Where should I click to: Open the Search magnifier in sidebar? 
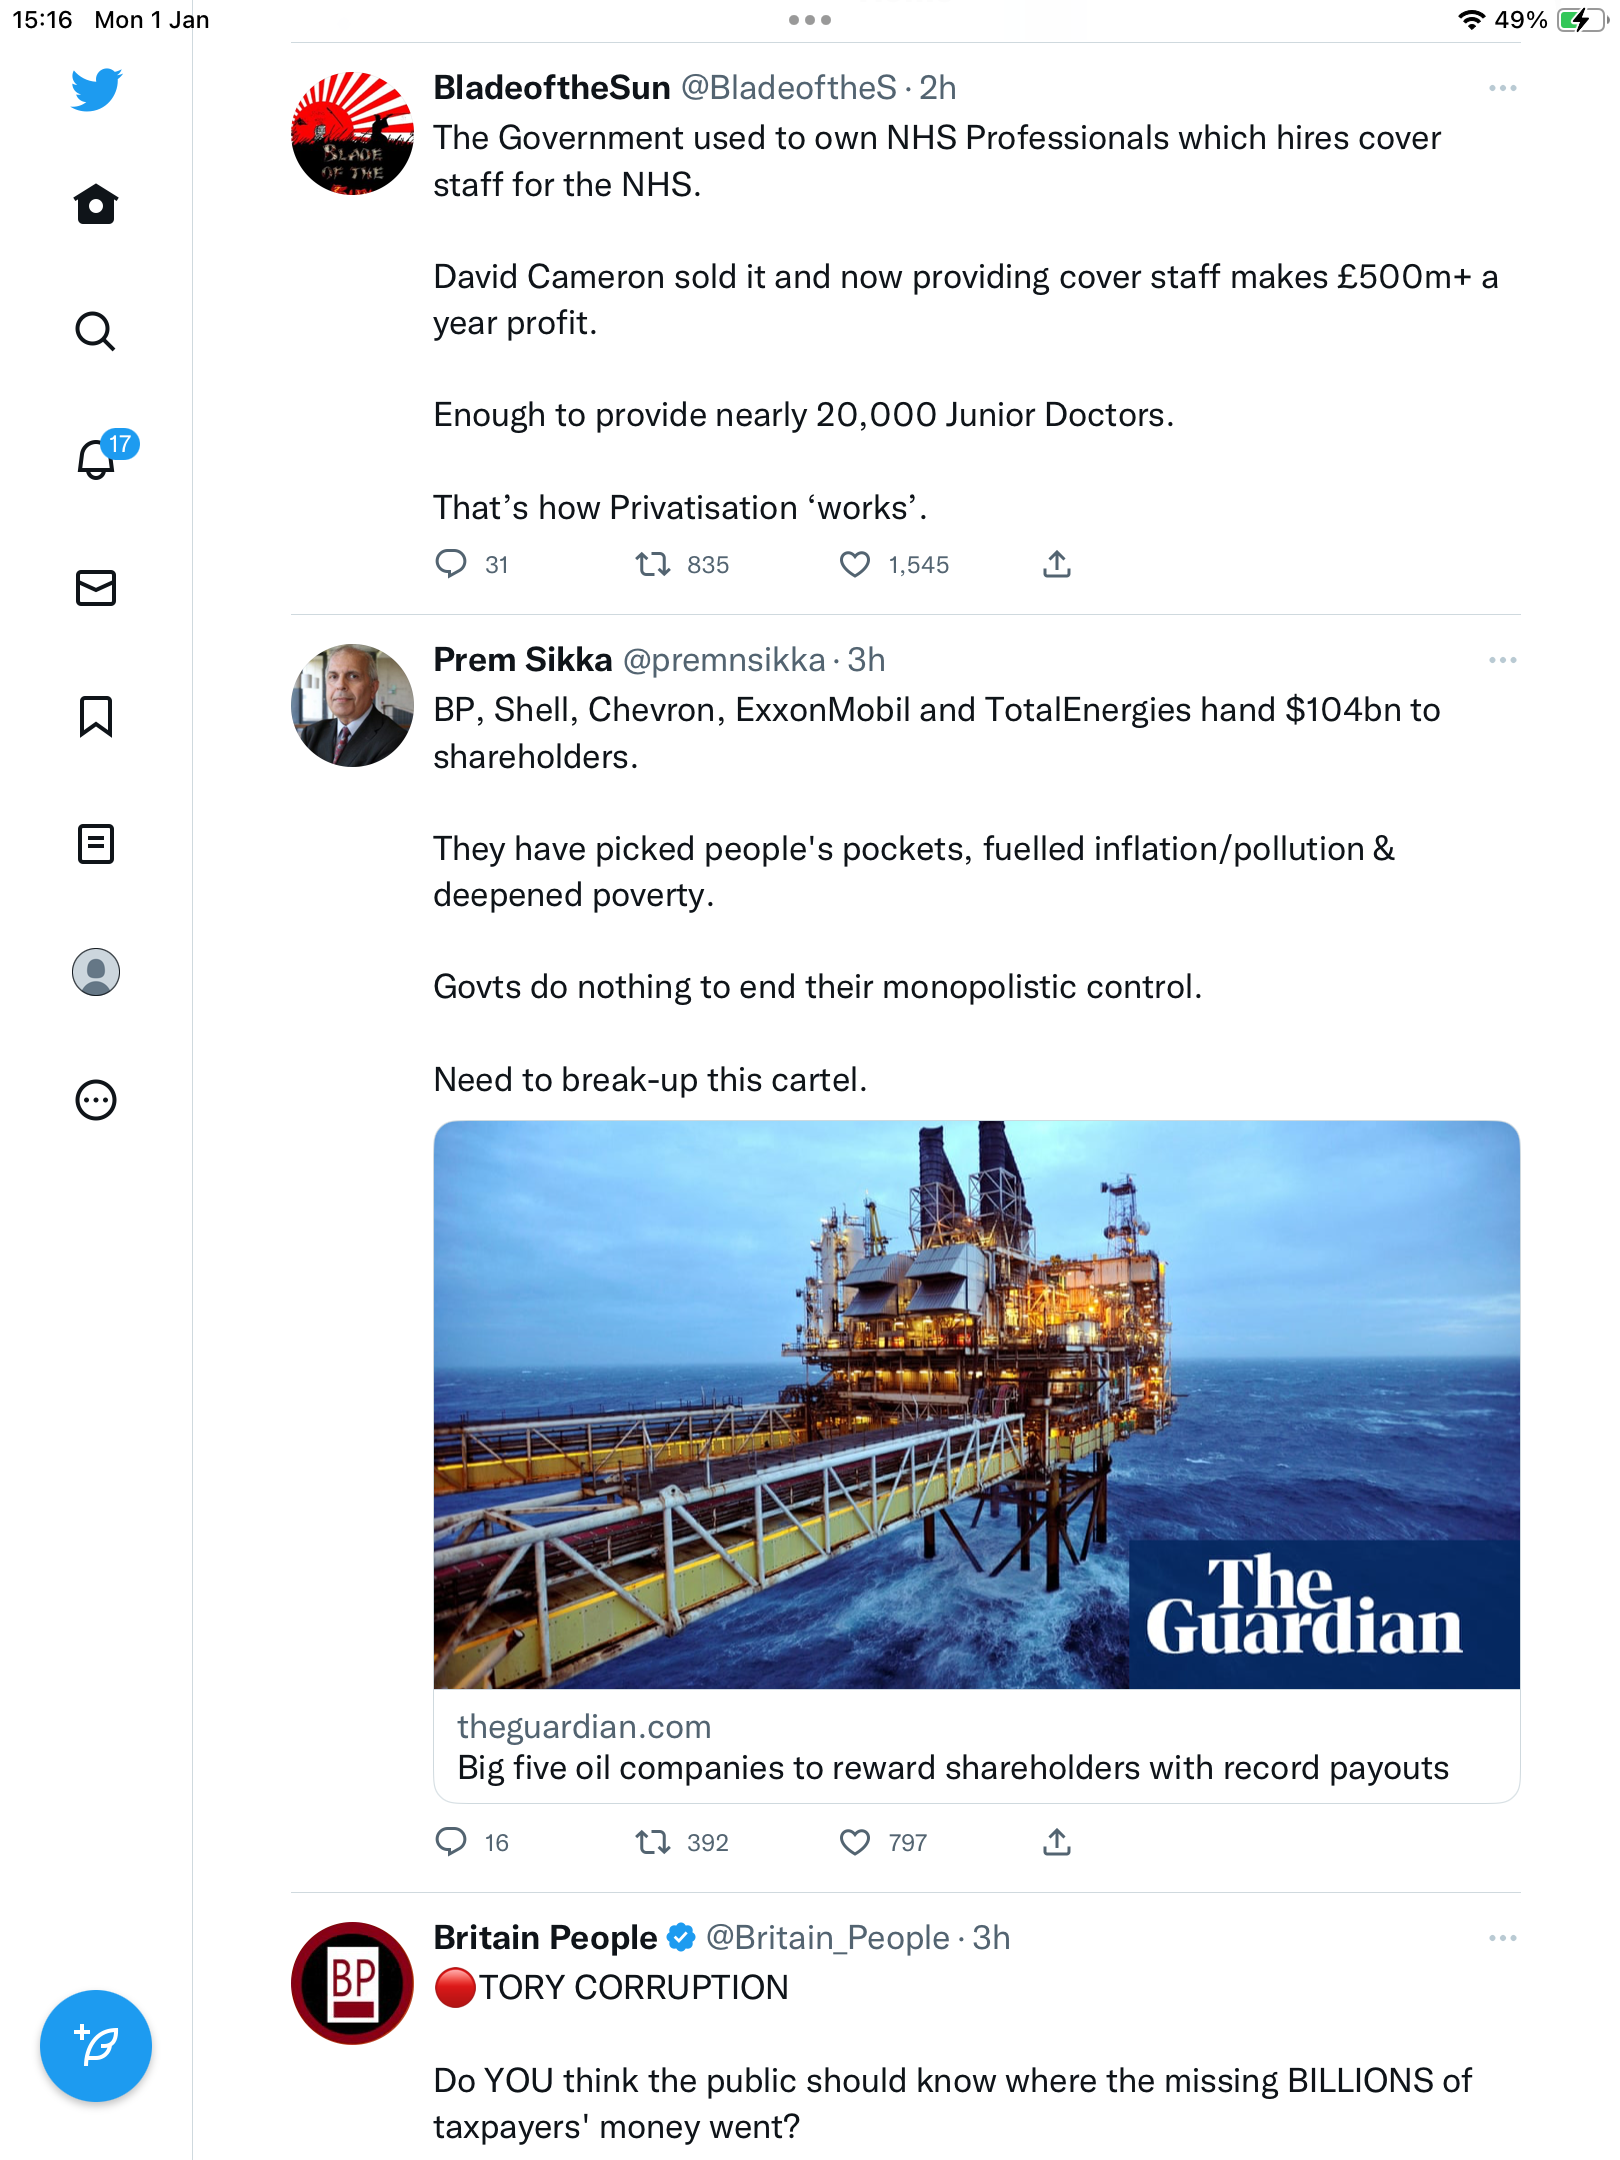point(96,331)
